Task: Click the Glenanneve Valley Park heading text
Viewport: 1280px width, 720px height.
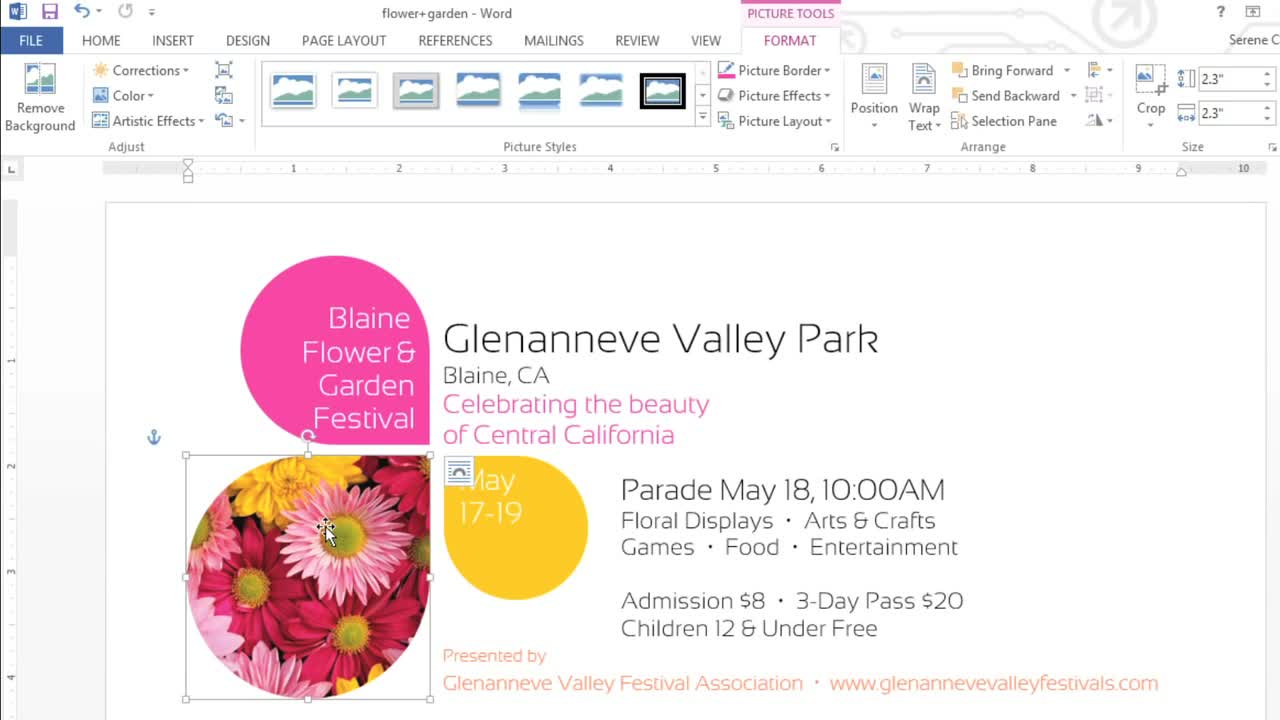Action: coord(660,339)
